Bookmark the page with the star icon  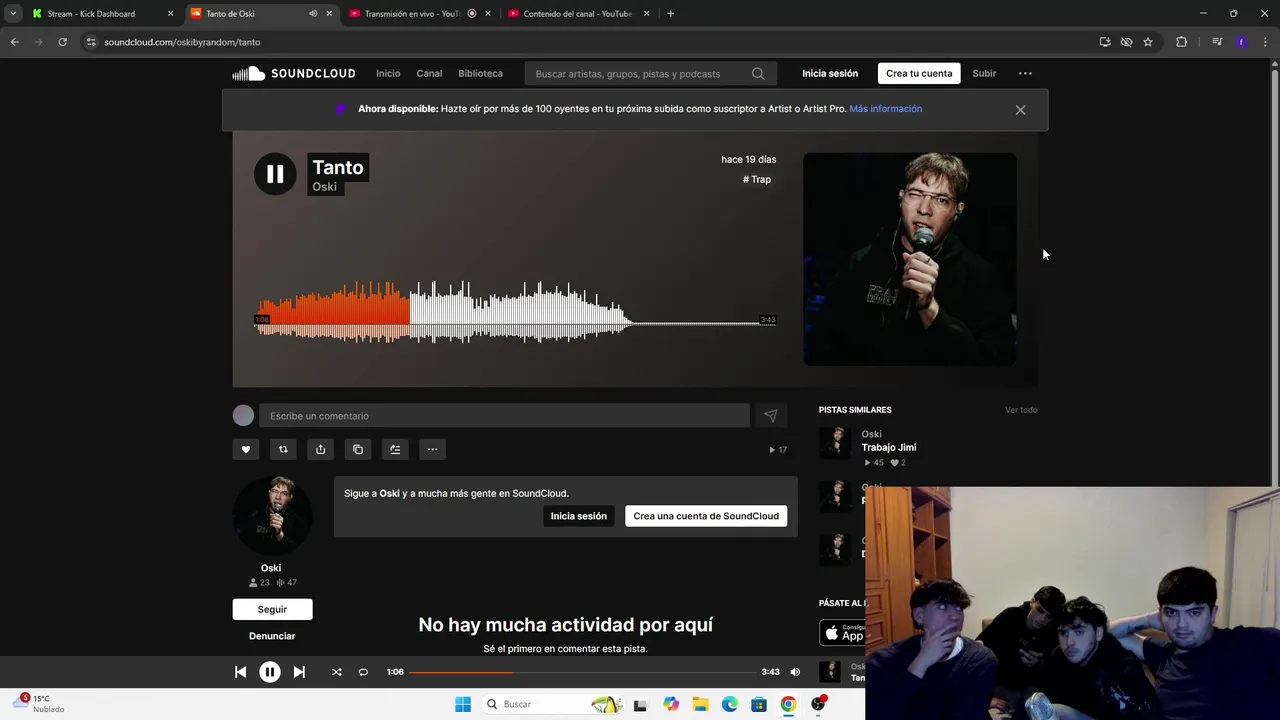pyautogui.click(x=1148, y=42)
